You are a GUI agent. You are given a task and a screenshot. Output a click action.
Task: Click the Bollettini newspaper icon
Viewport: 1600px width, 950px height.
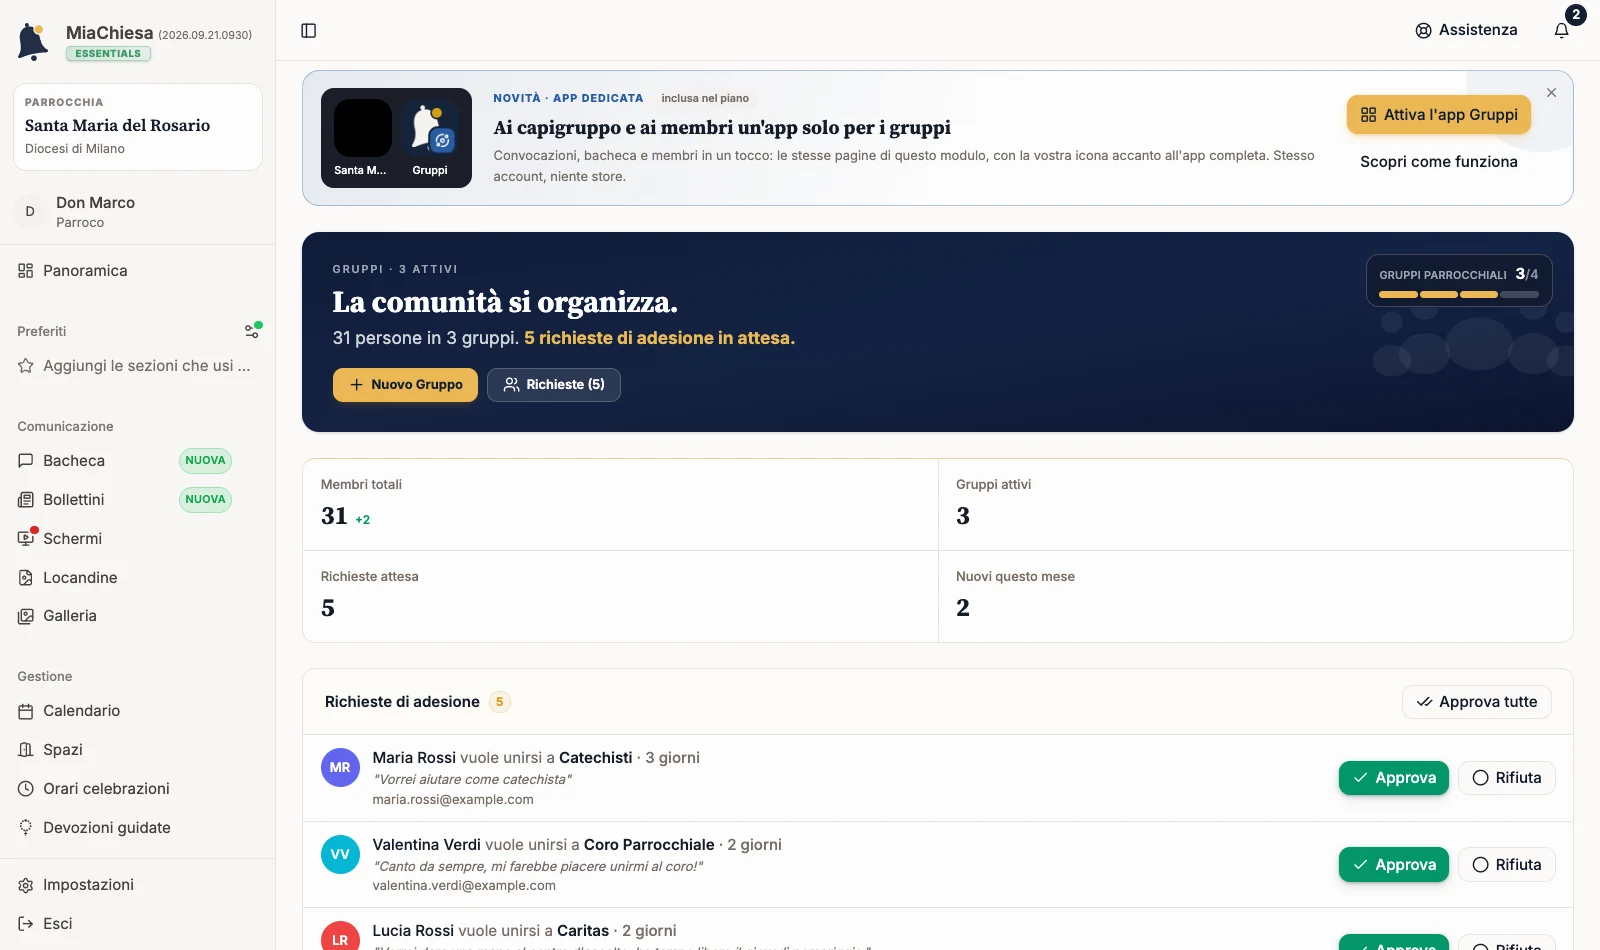click(26, 500)
